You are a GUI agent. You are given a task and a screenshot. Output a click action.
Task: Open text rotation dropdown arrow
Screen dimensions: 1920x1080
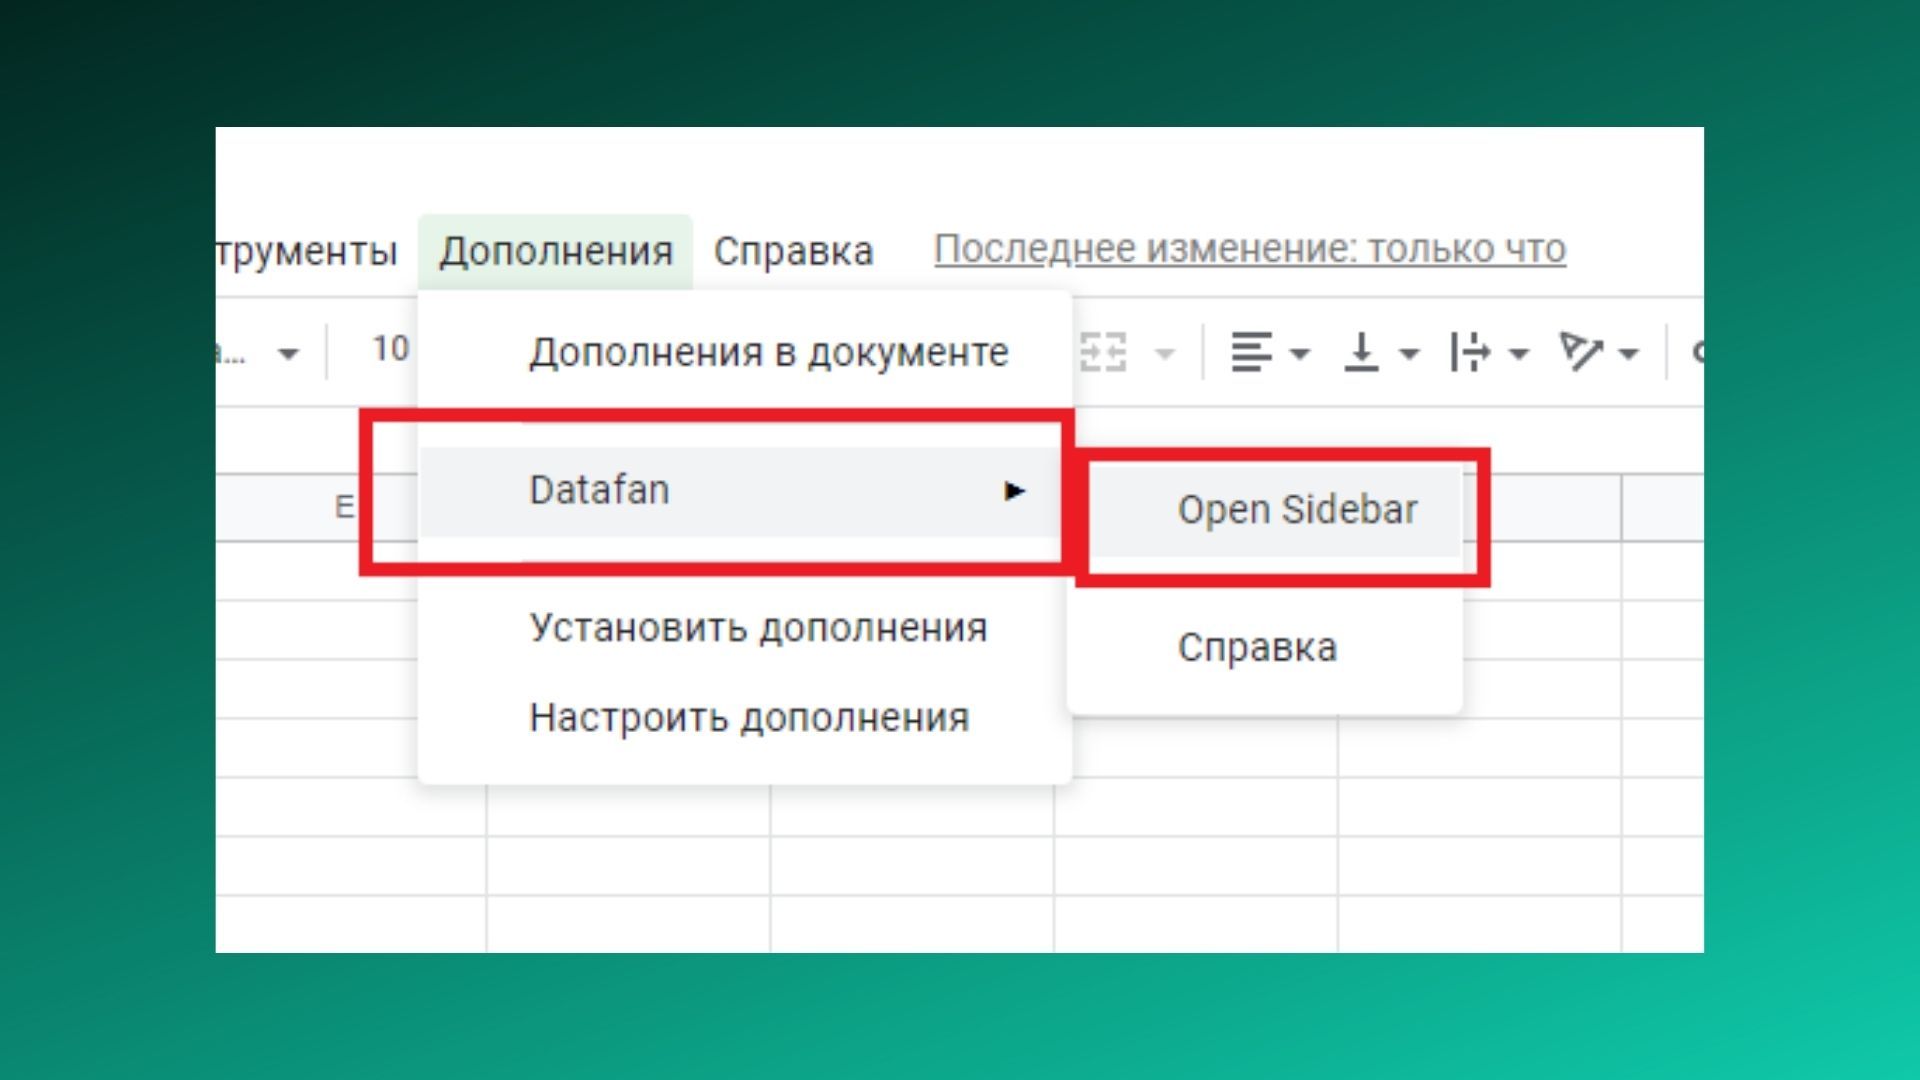(x=1628, y=353)
